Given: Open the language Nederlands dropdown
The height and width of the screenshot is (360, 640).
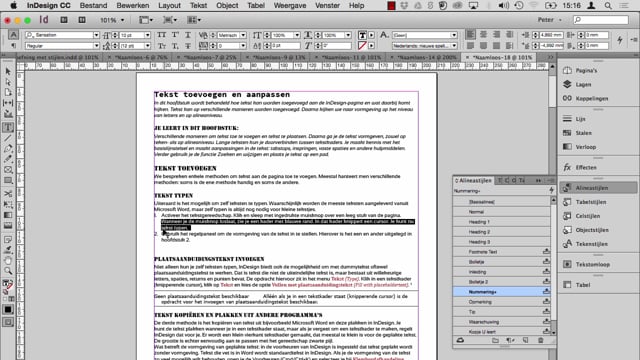Looking at the screenshot, I should tap(424, 46).
